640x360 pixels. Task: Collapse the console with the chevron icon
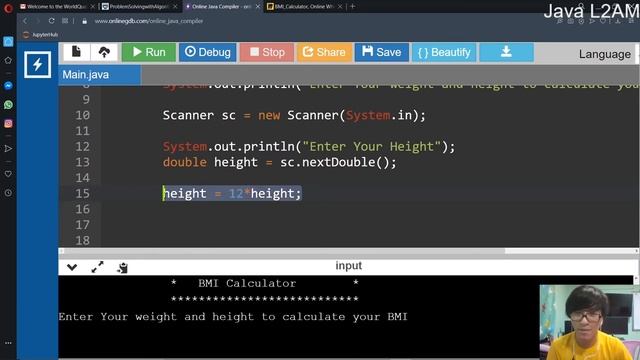(72, 267)
